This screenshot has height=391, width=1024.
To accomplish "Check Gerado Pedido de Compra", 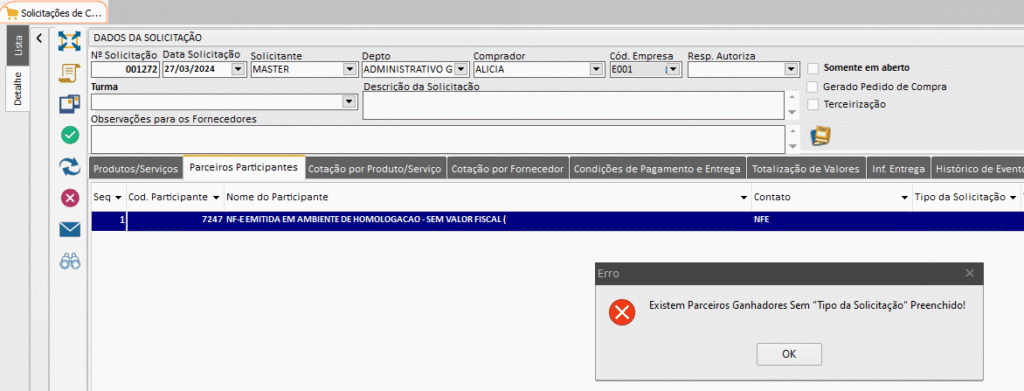I will point(813,86).
